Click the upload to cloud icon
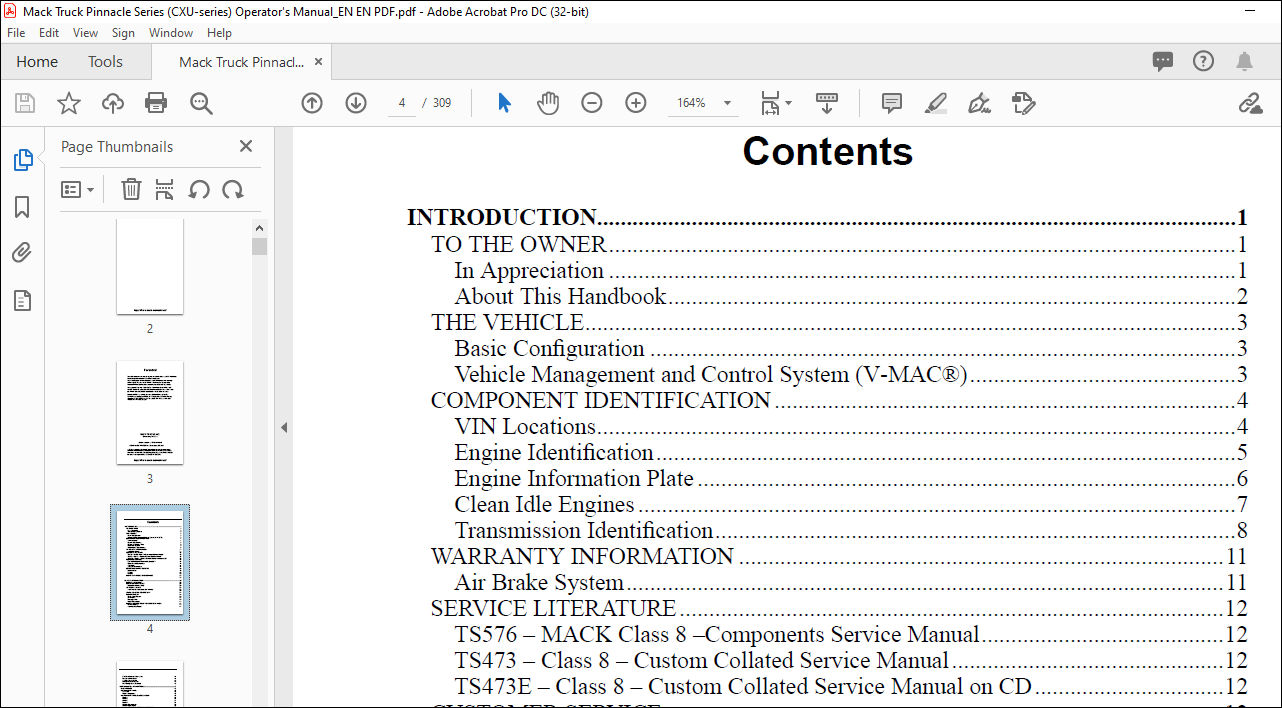Screen dimensions: 1282x708 pos(113,103)
